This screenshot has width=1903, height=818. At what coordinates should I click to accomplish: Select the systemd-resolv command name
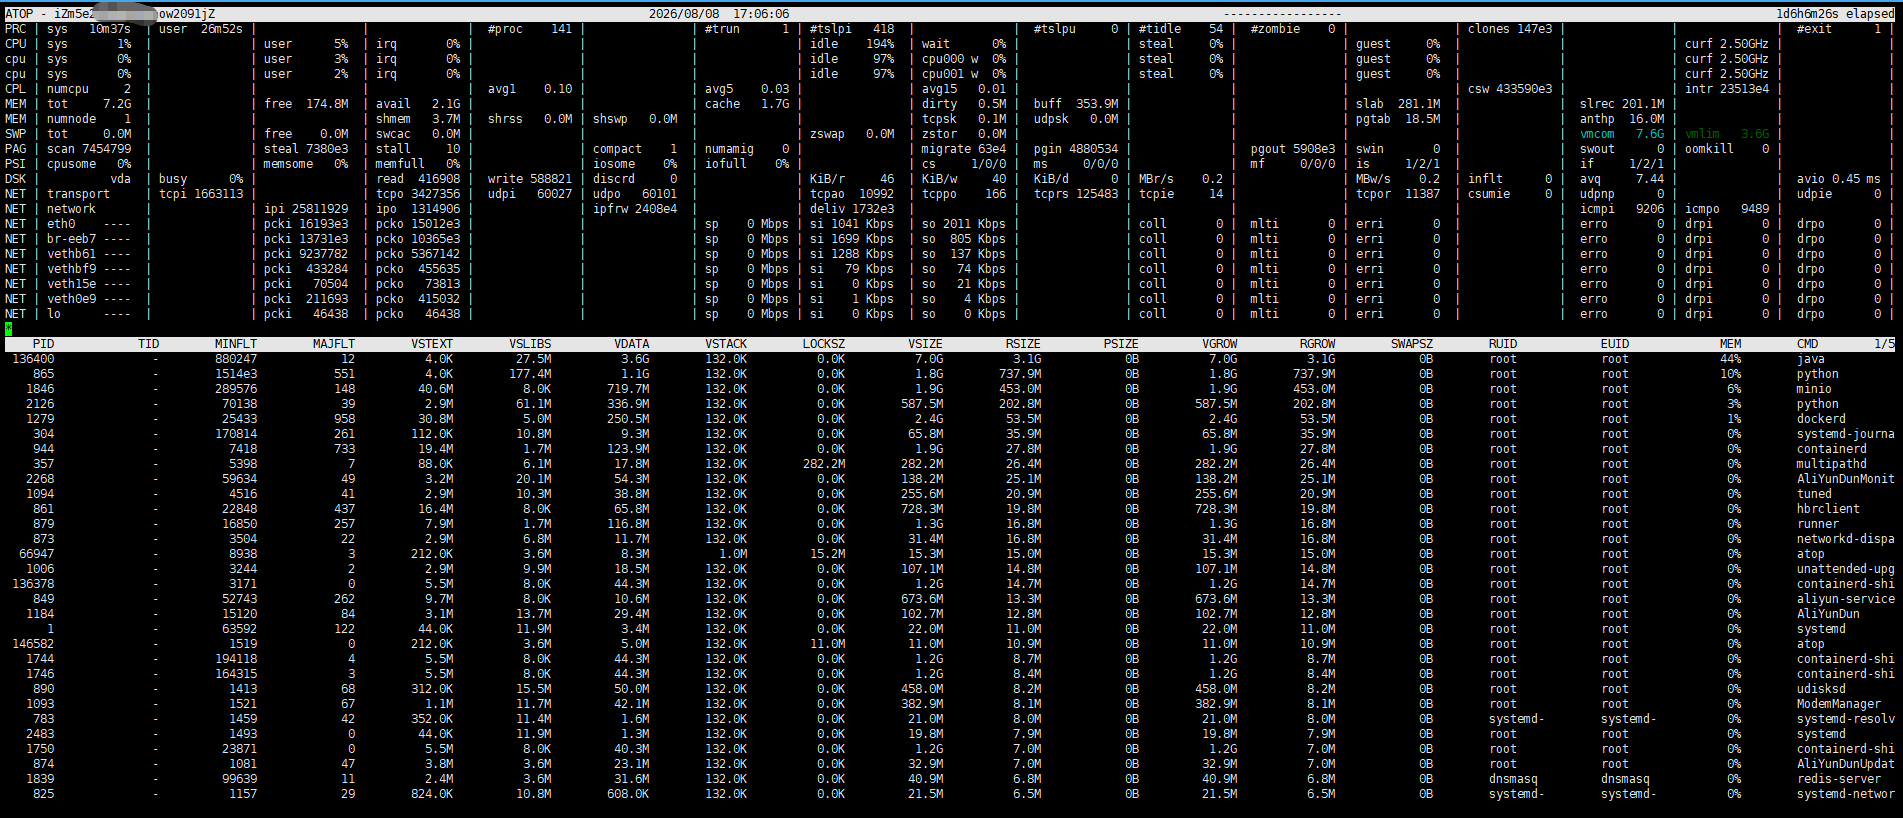pos(1845,719)
